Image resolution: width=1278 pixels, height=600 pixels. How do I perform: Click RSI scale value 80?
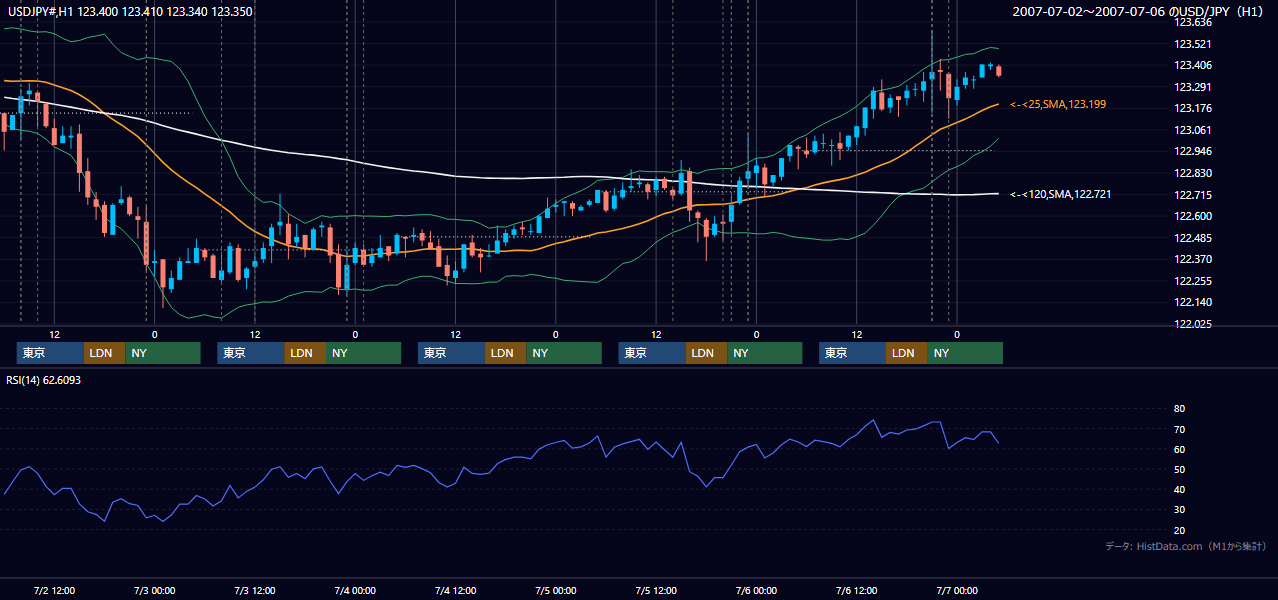pyautogui.click(x=1179, y=409)
